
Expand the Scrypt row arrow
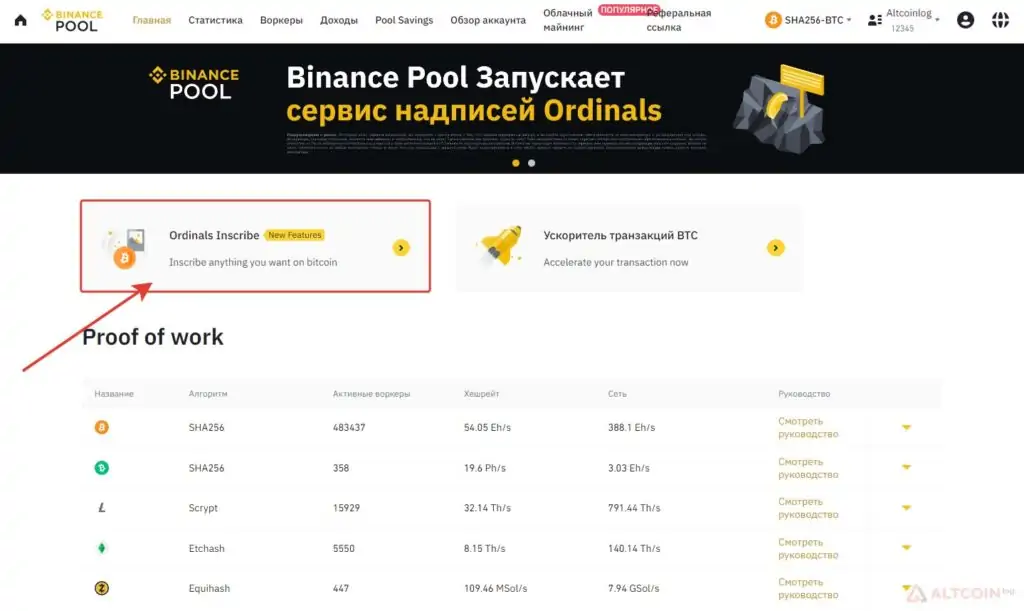point(906,508)
